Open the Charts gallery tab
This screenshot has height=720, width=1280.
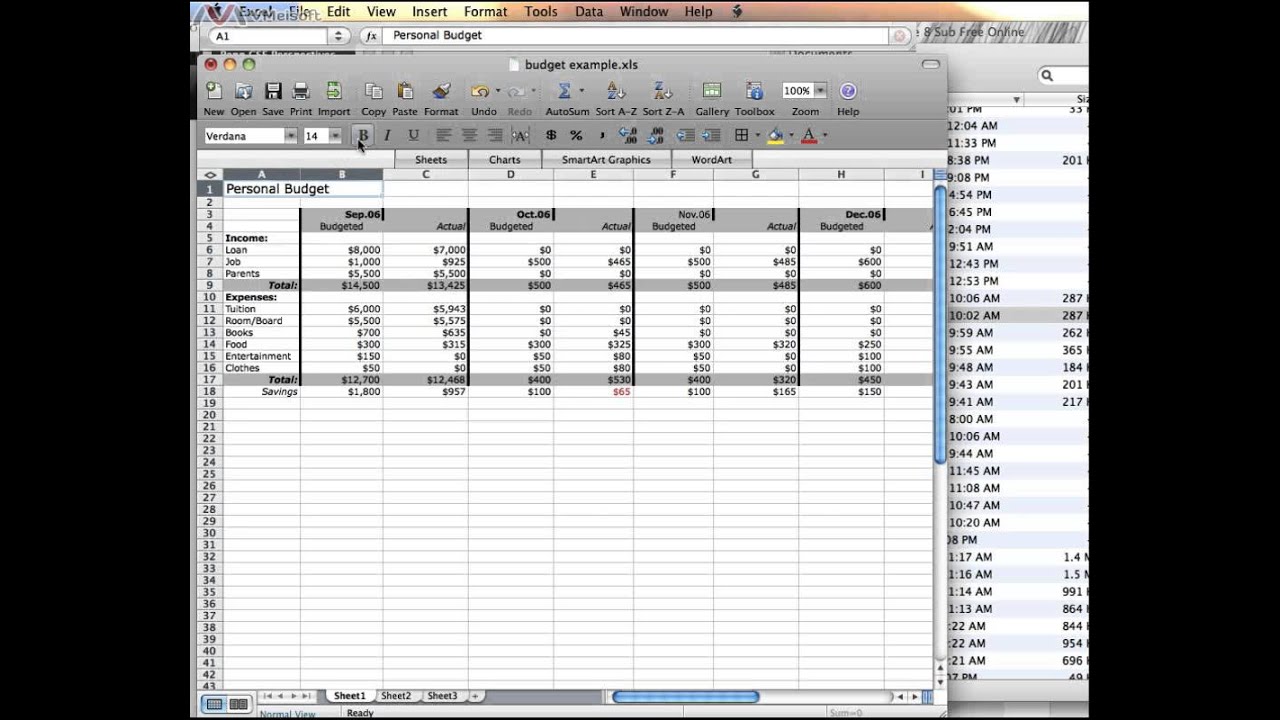[504, 159]
